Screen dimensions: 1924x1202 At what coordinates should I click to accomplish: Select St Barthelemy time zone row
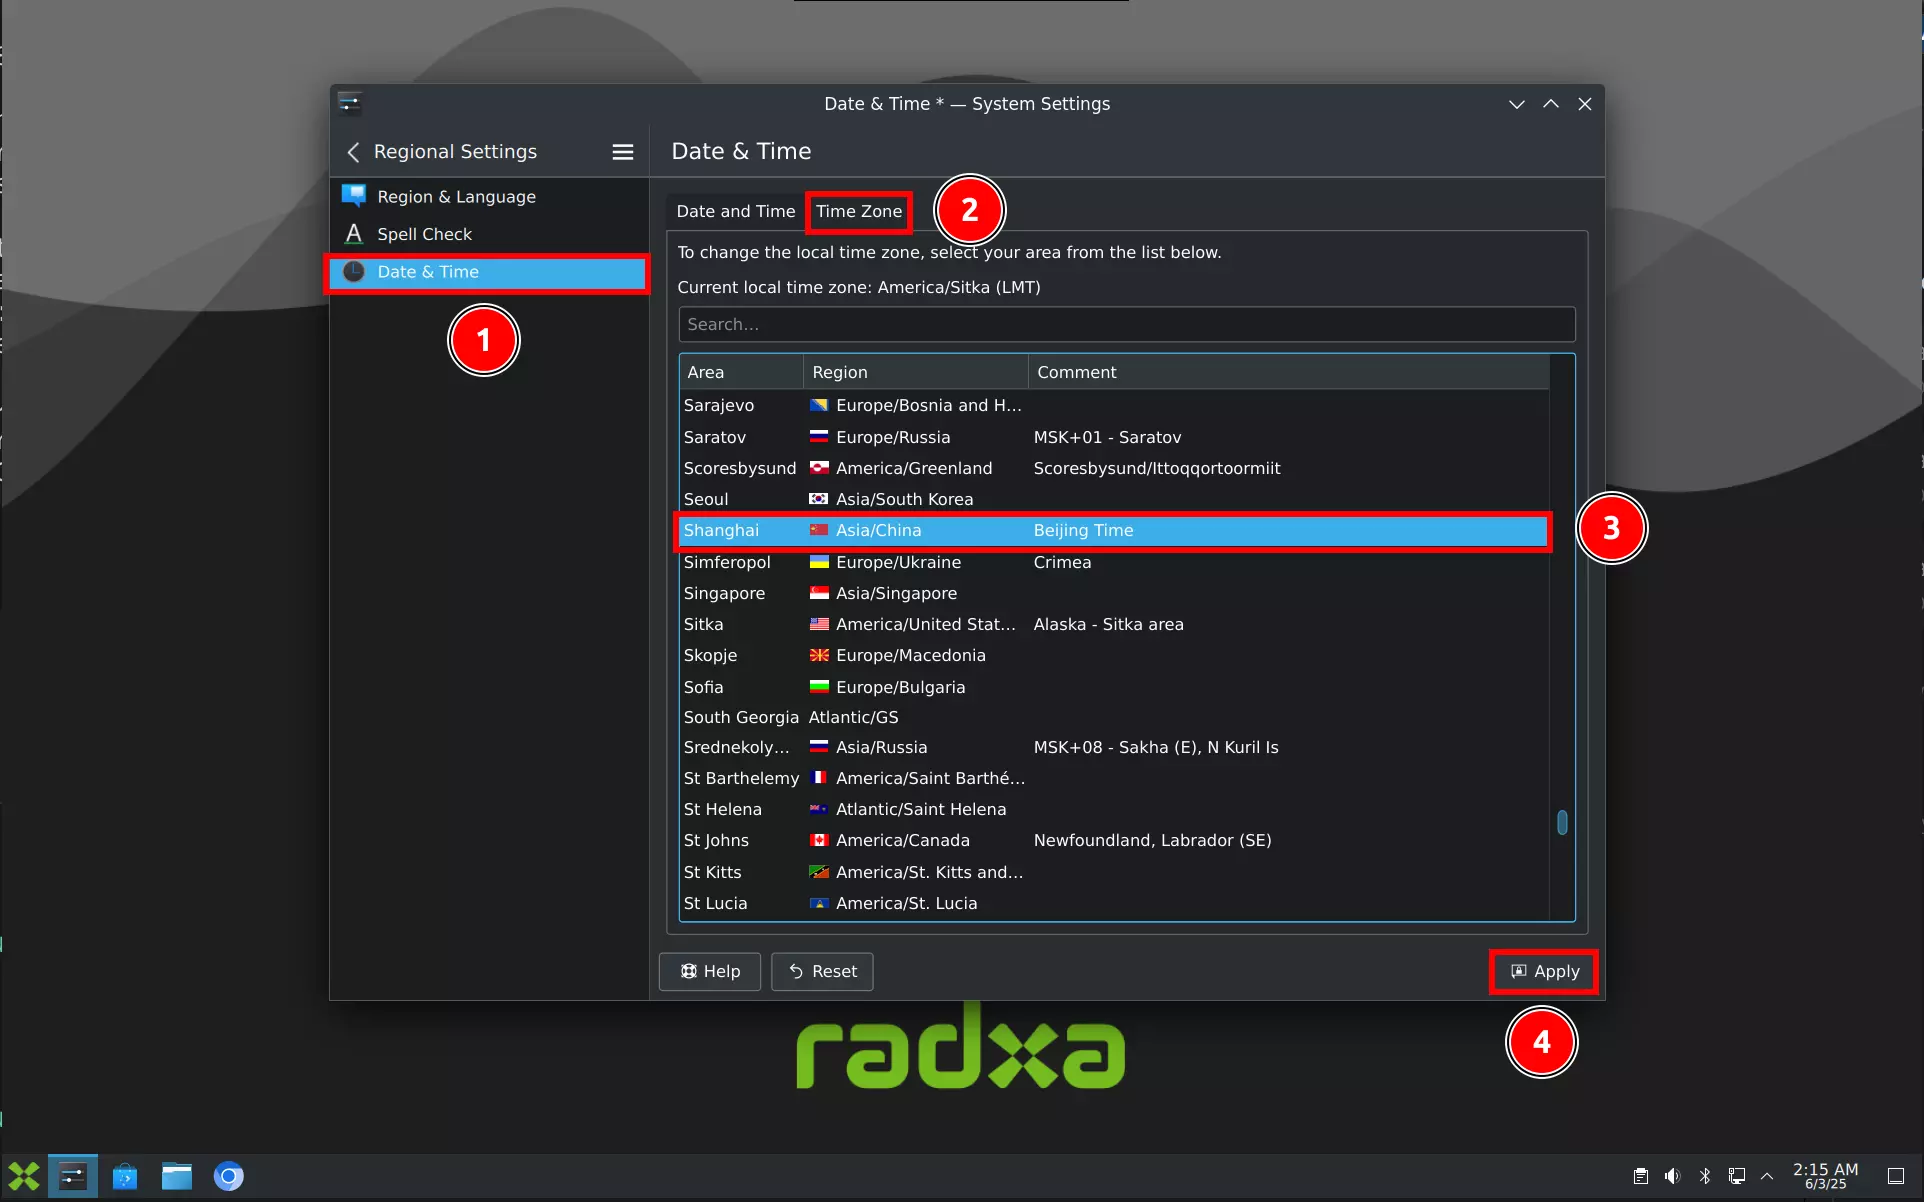tap(1114, 778)
